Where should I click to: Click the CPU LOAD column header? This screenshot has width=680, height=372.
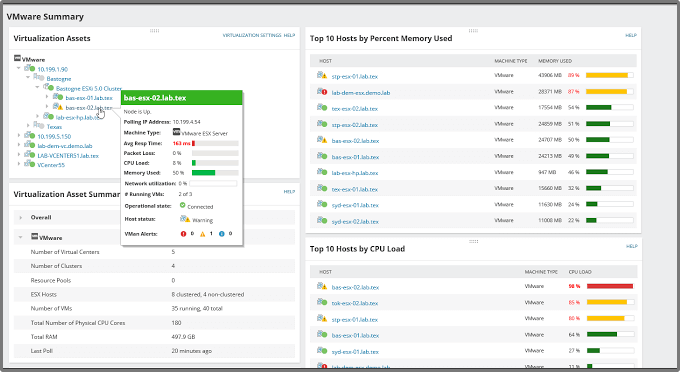[580, 272]
